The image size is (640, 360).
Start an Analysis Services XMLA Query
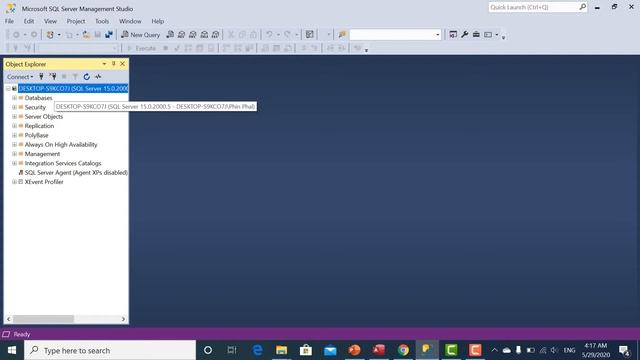(x=204, y=35)
